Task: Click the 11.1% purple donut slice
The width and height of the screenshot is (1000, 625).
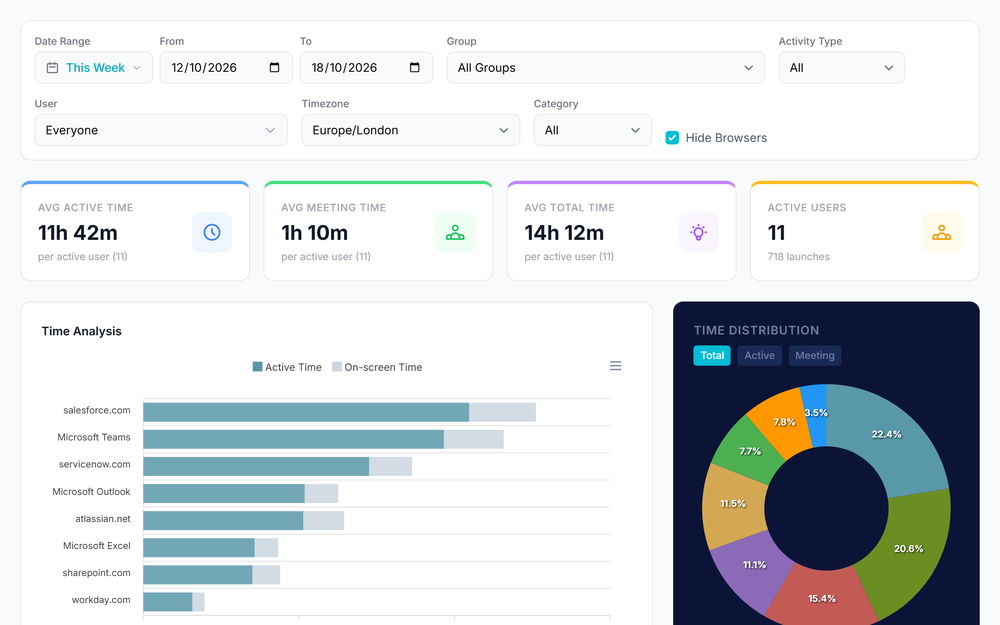Action: click(754, 565)
